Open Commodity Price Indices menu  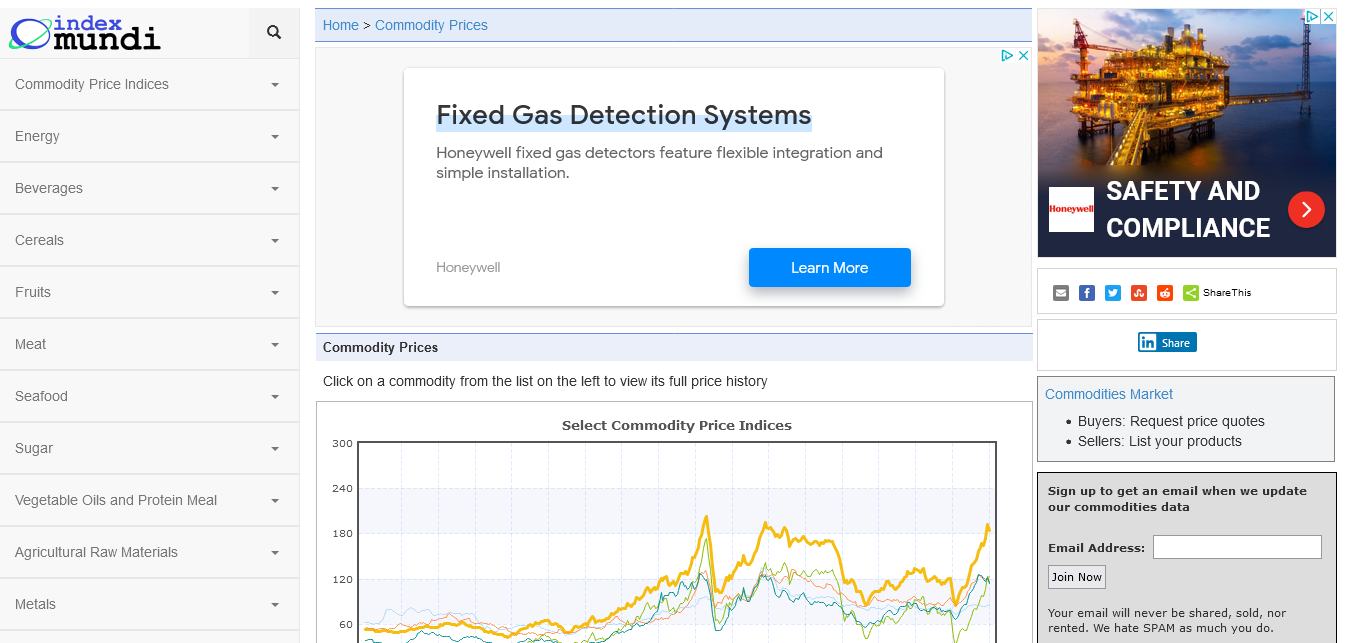coord(149,84)
